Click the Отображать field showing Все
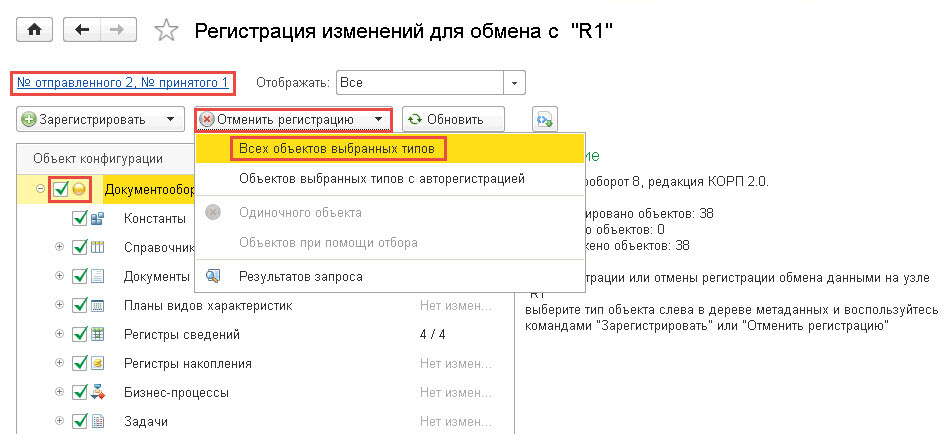Image resolution: width=943 pixels, height=434 pixels. point(420,83)
